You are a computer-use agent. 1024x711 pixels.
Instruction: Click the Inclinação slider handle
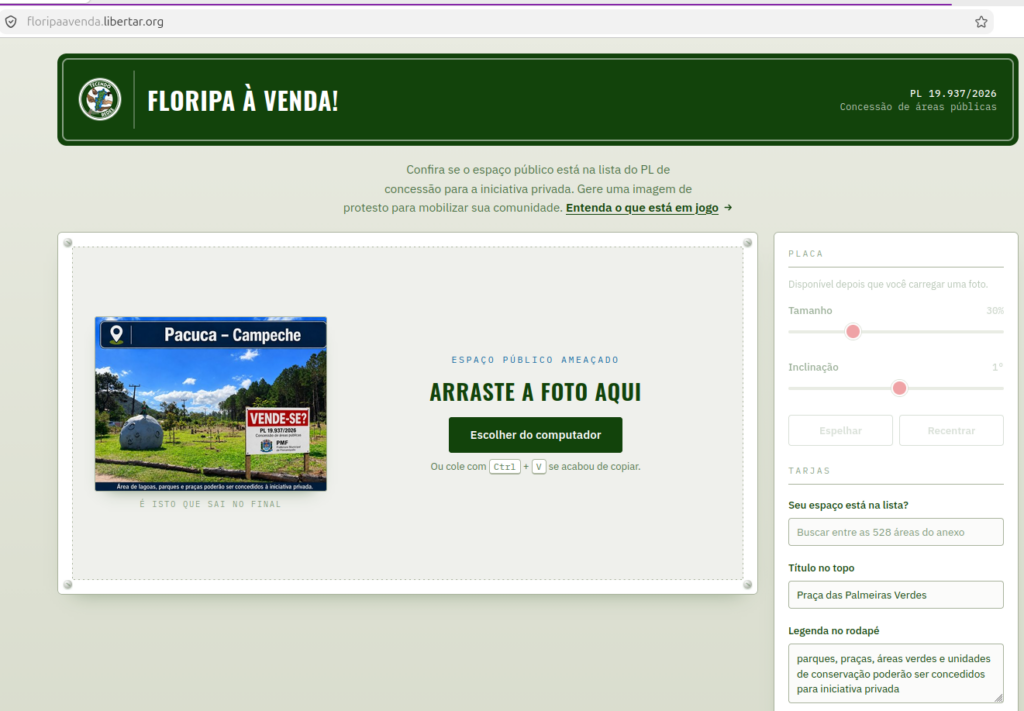pos(899,388)
